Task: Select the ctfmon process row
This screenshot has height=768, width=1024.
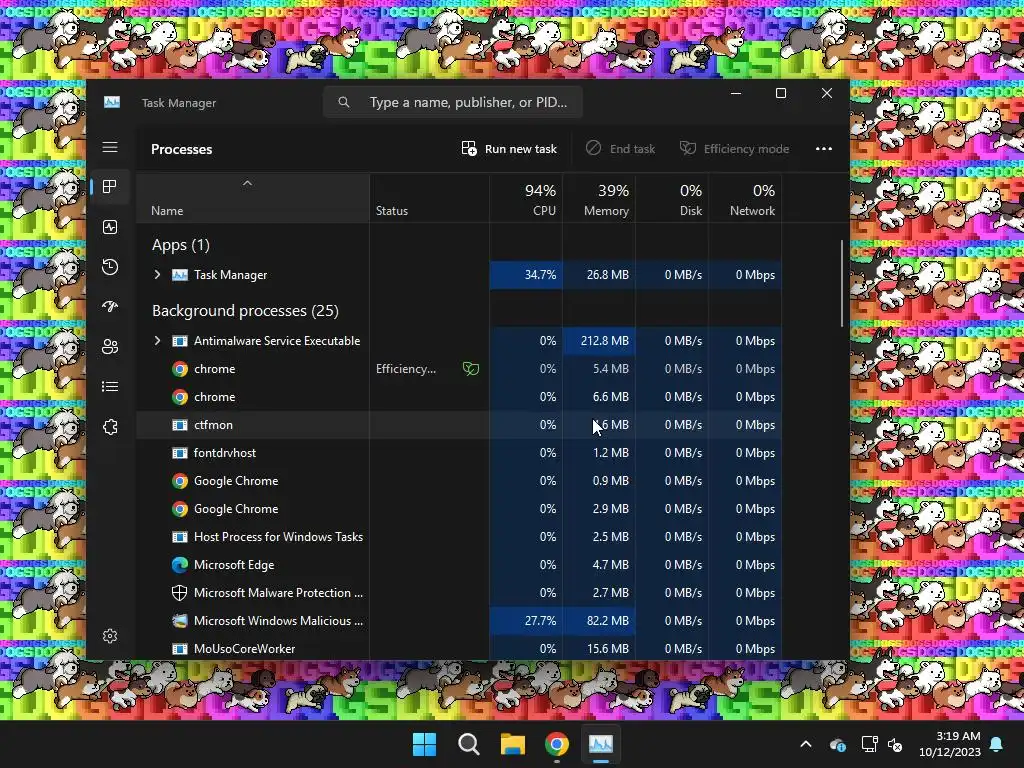Action: (459, 425)
